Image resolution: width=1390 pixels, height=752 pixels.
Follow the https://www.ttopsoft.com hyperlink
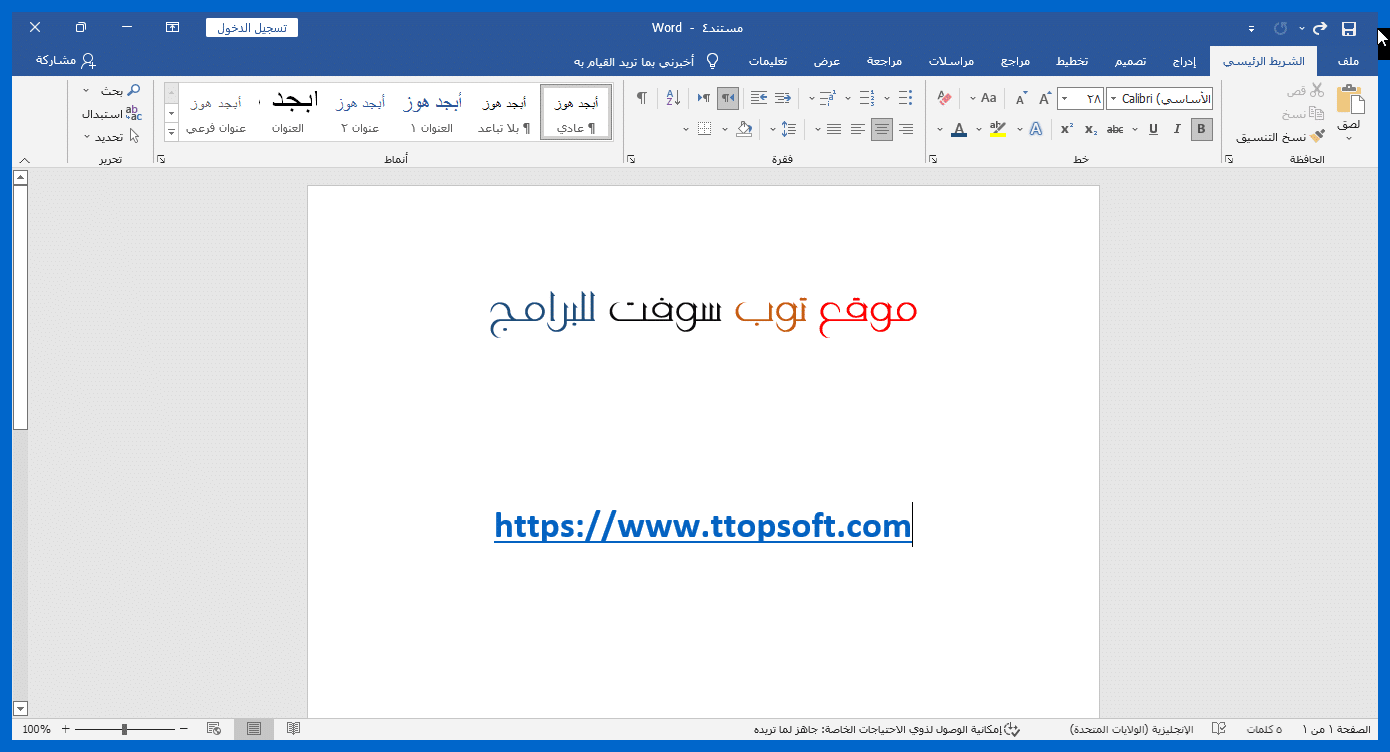[702, 525]
